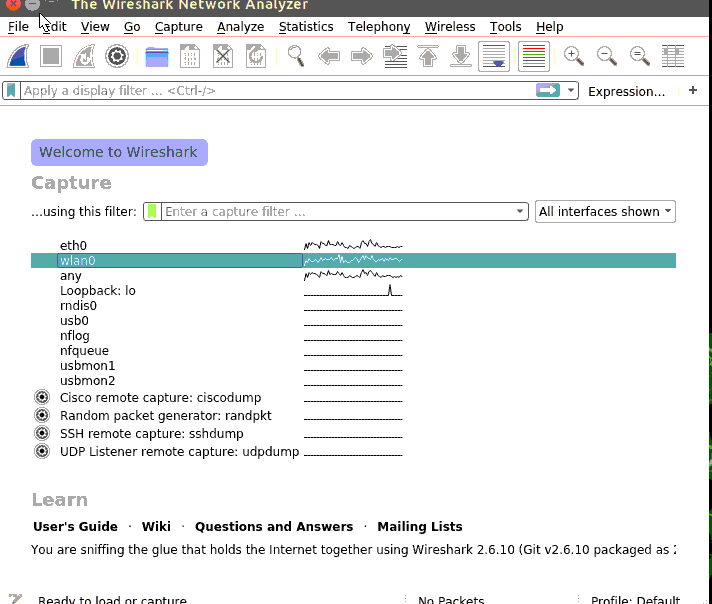Image resolution: width=712 pixels, height=604 pixels.
Task: Open UDP Listener remote capture options icon
Action: [42, 451]
